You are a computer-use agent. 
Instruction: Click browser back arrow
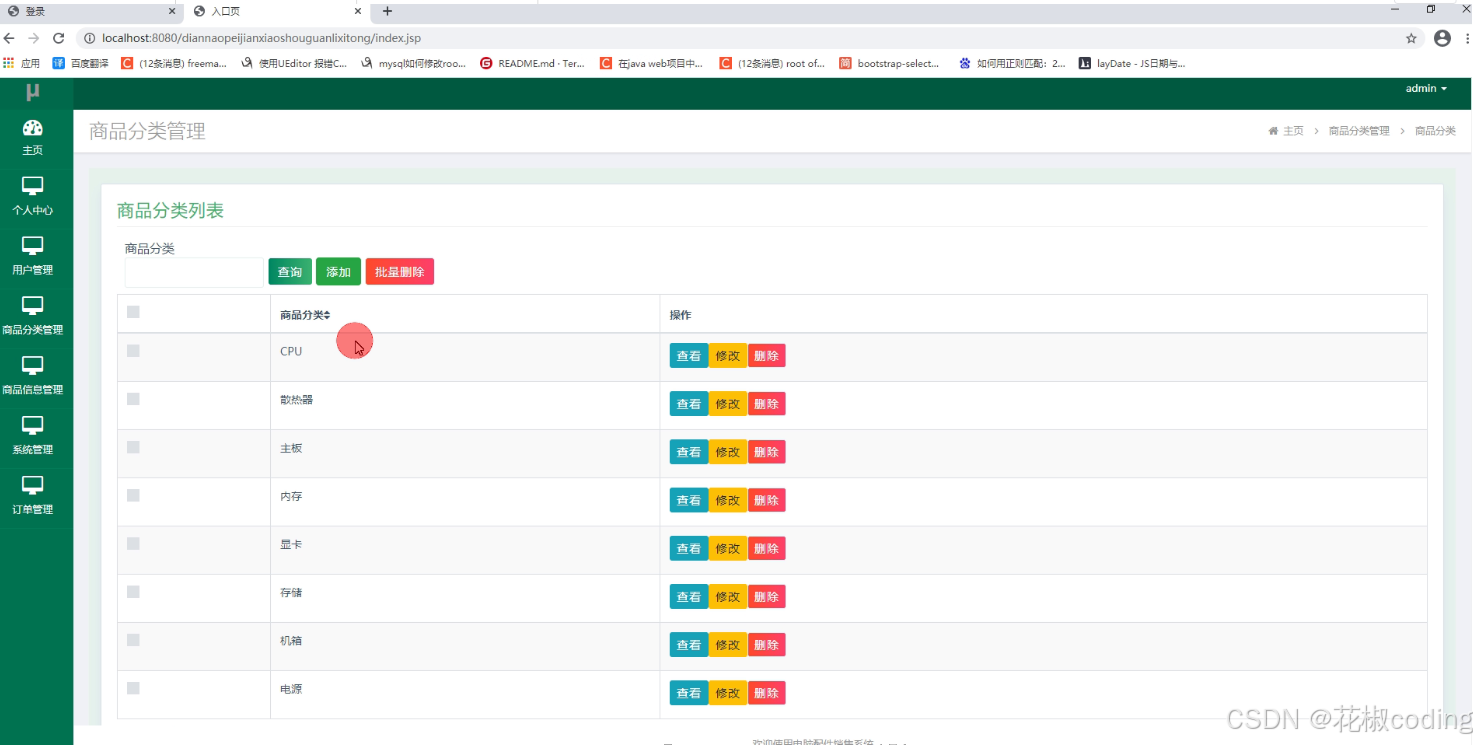[10, 38]
